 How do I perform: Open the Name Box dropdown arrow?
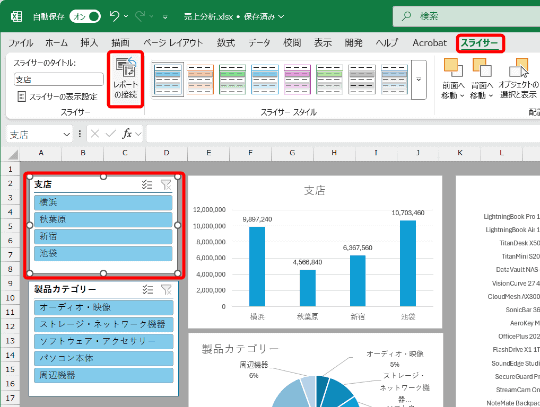click(x=67, y=134)
